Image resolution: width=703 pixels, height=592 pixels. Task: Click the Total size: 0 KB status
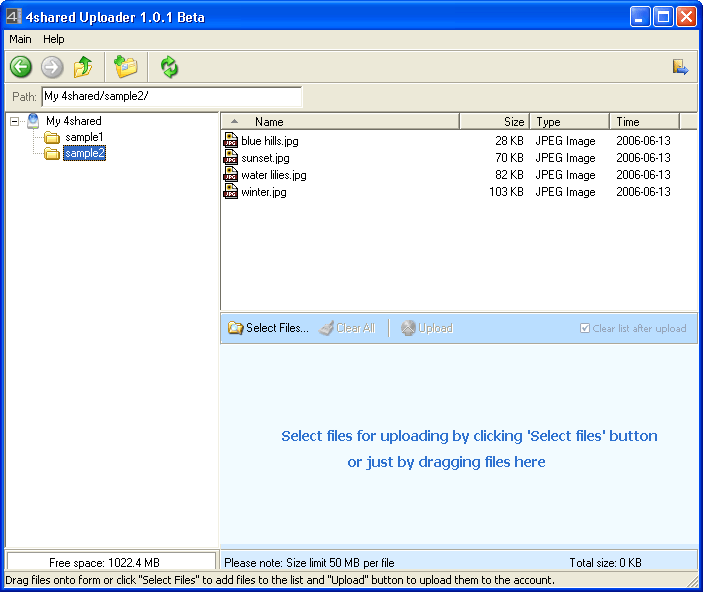point(605,562)
